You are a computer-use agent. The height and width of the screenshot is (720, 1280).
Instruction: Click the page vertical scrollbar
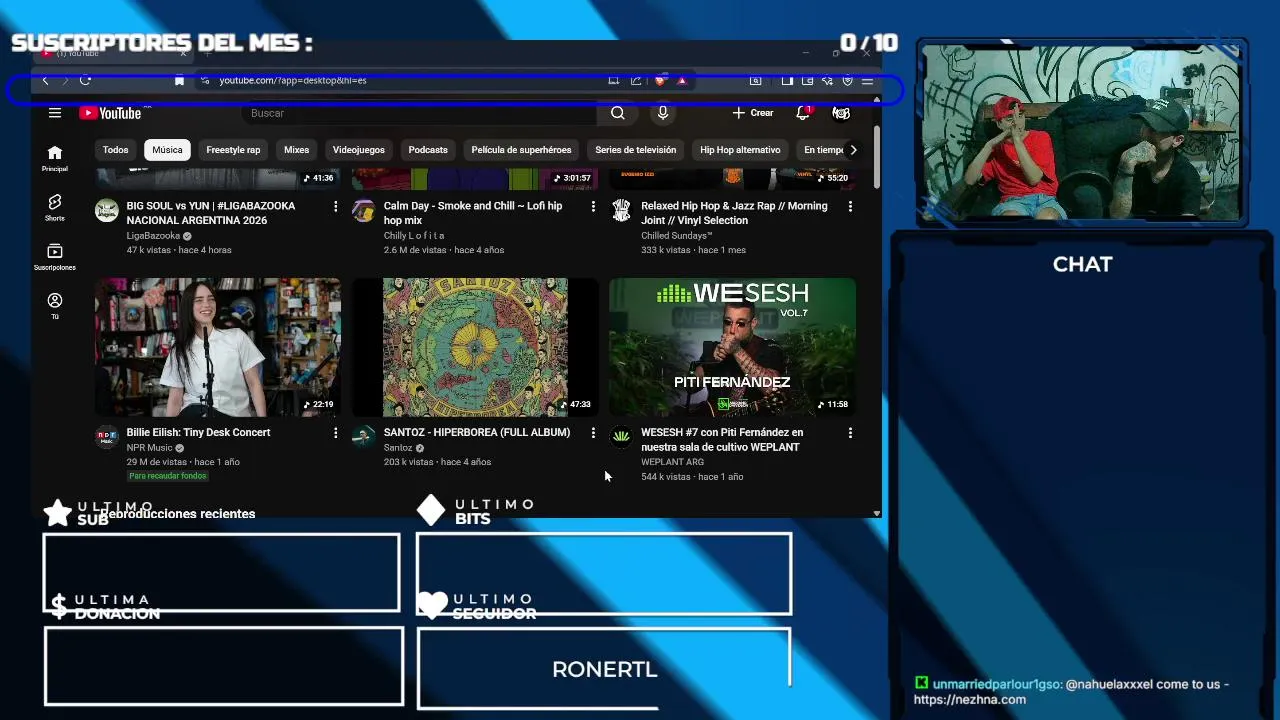click(877, 155)
